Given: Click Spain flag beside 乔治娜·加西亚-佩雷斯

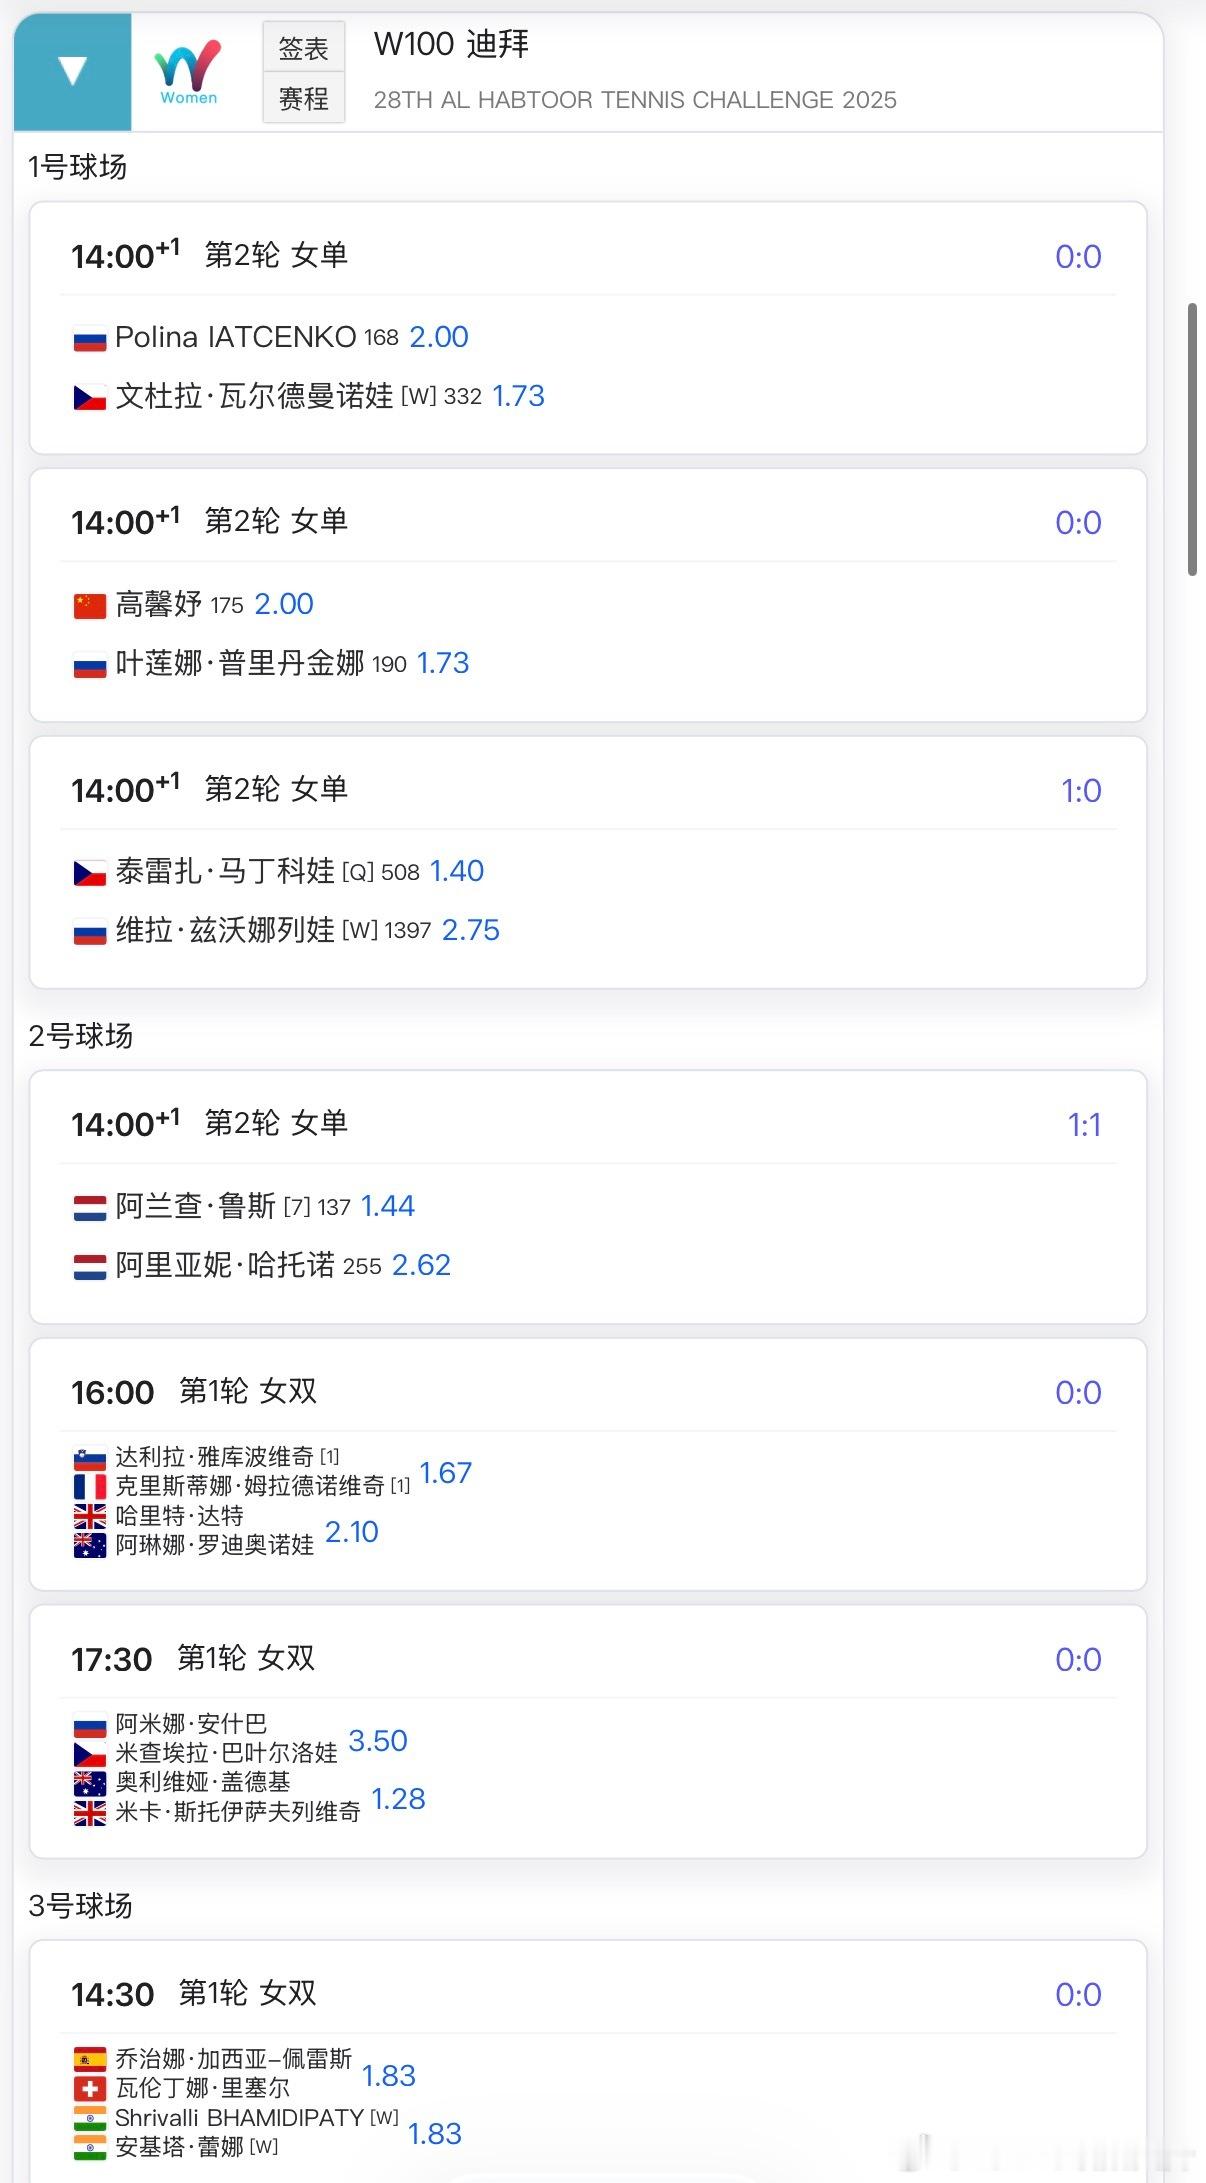Looking at the screenshot, I should (x=90, y=2059).
